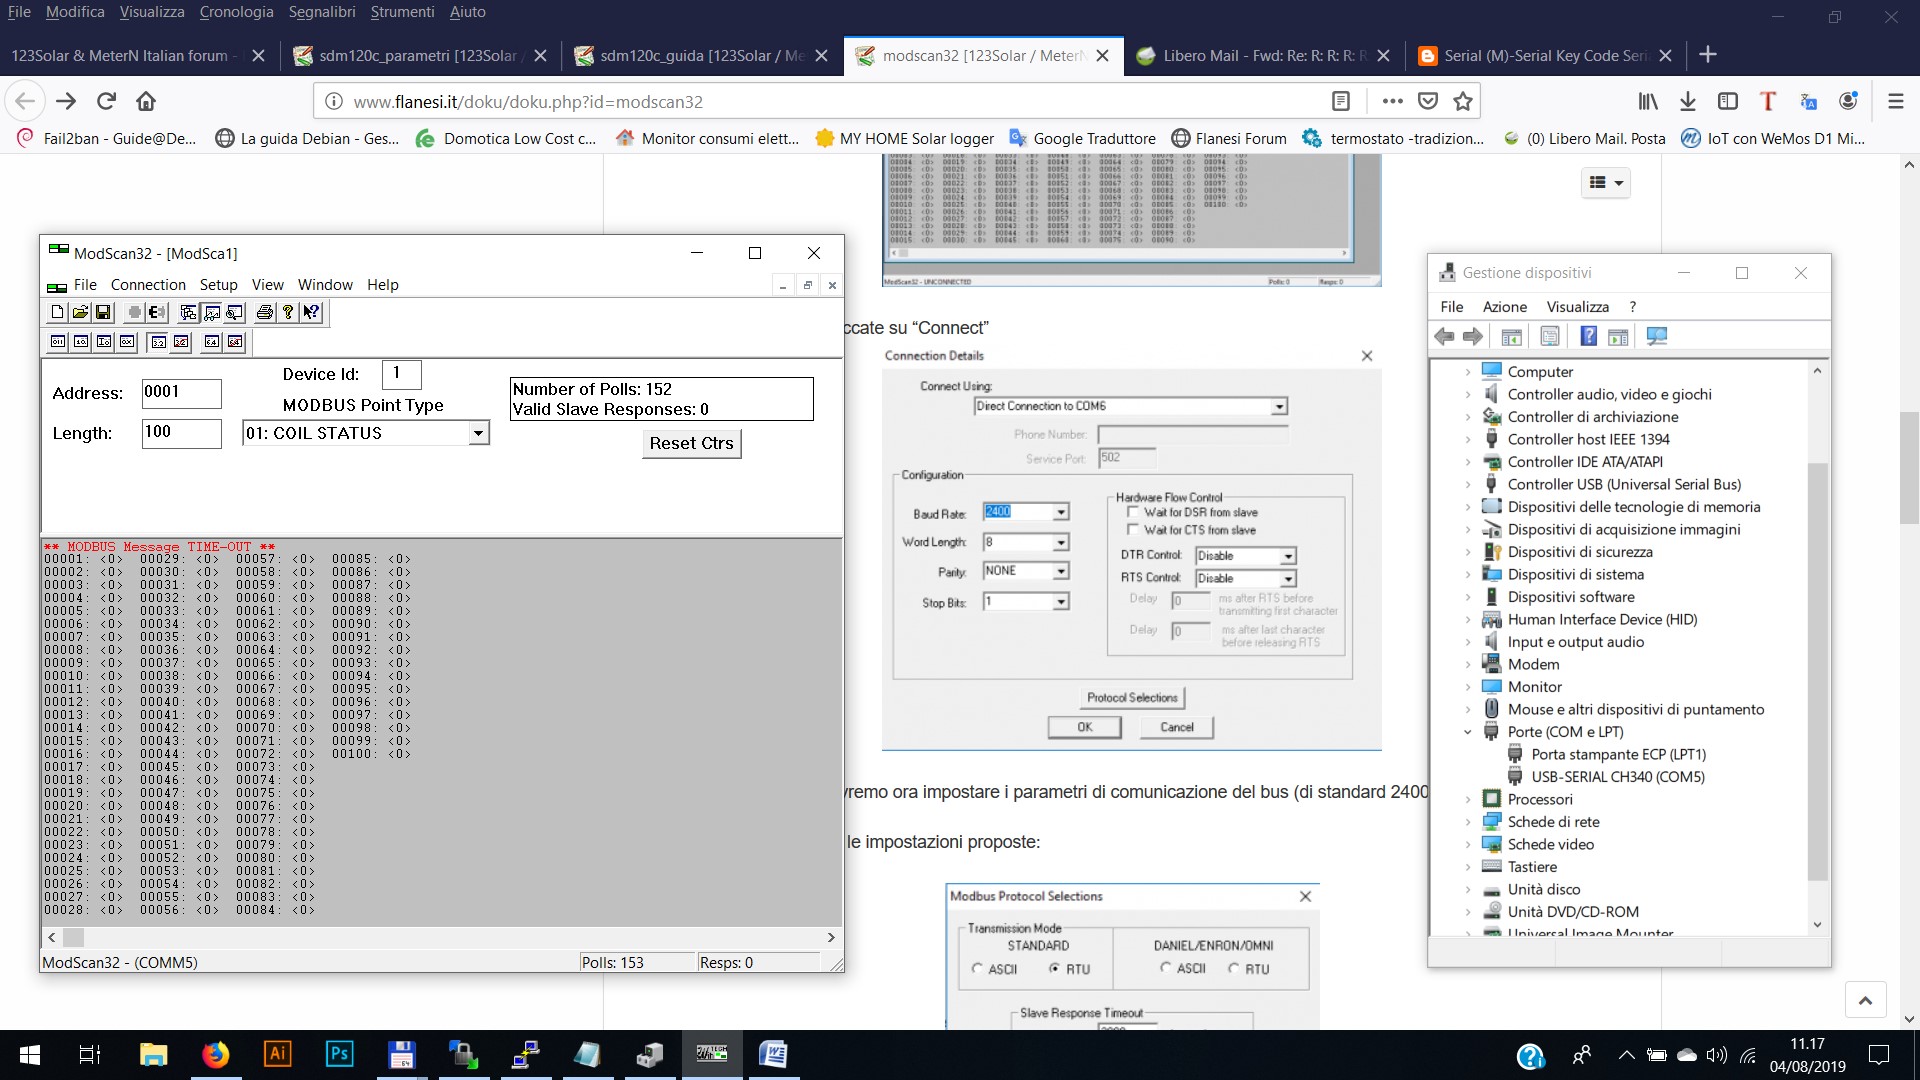This screenshot has width=1920, height=1080.
Task: Open Windows Start menu
Action: click(x=30, y=1055)
